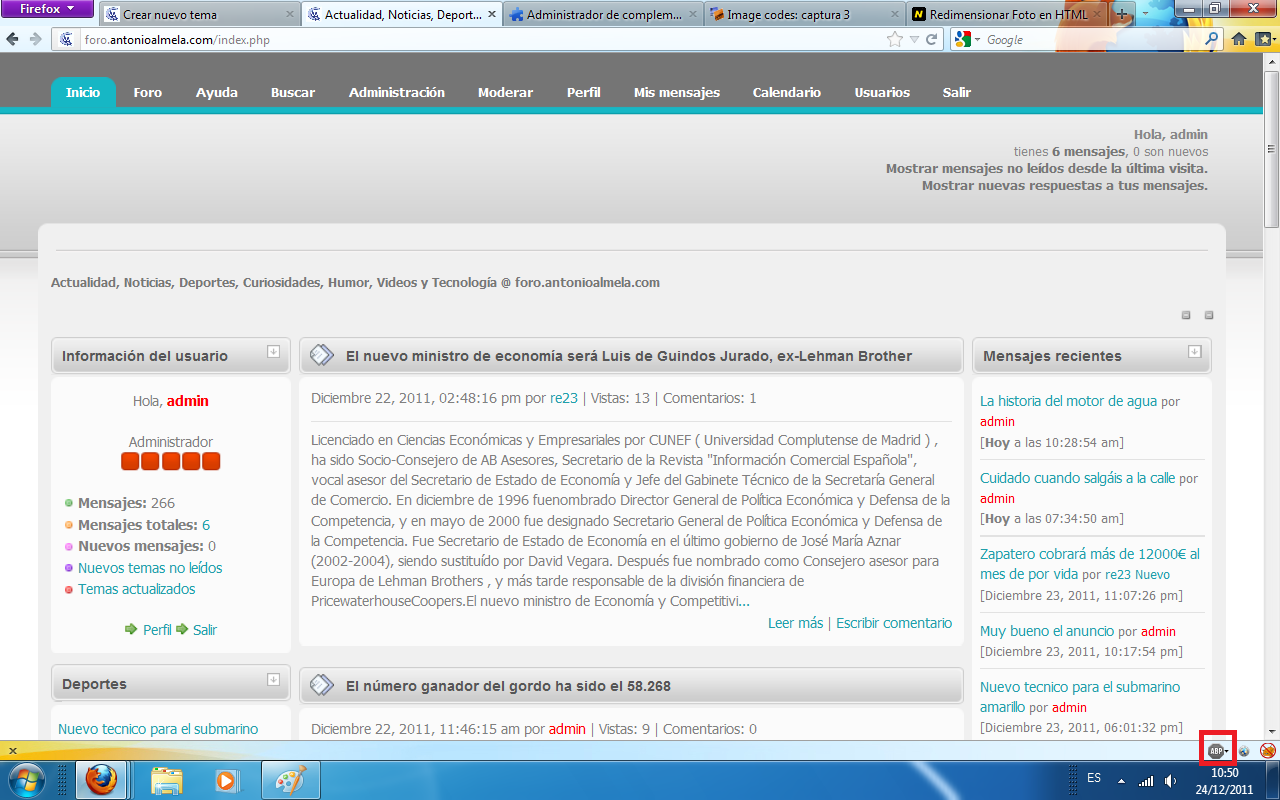
Task: Go back with the browser back arrow
Action: pos(13,40)
